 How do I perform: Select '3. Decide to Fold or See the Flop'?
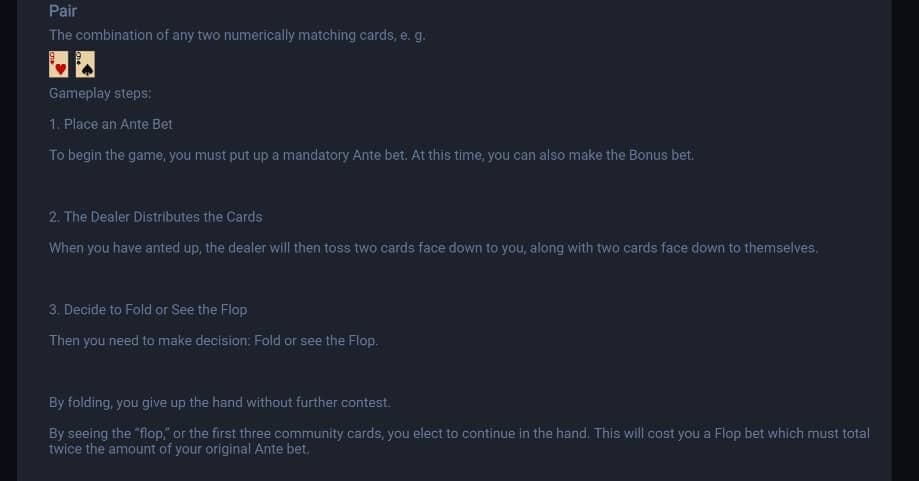pyautogui.click(x=148, y=309)
